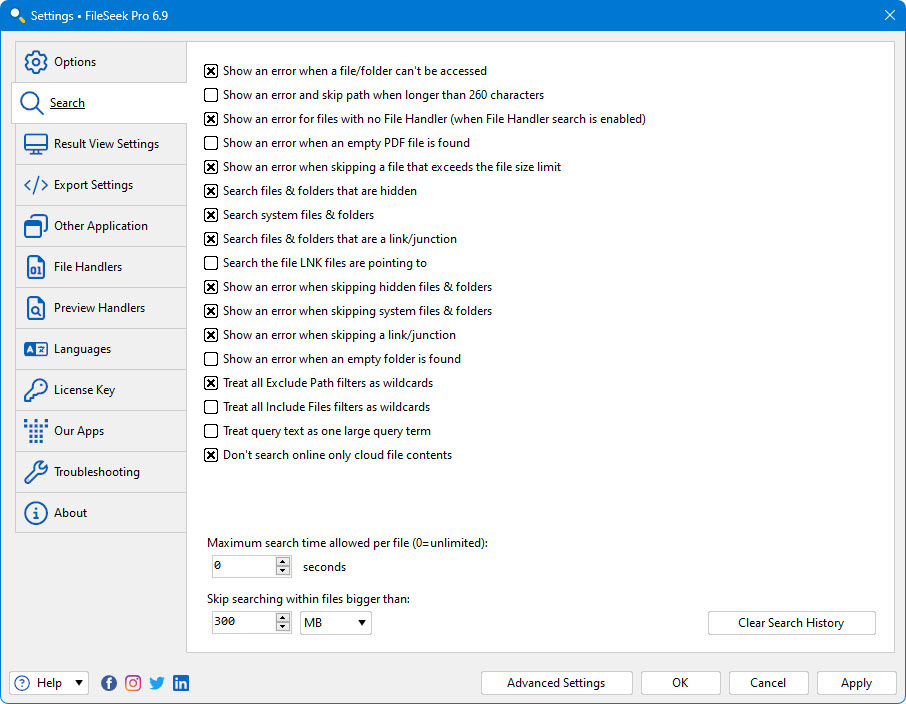
Task: Open the LinkedIn icon link
Action: coord(181,683)
